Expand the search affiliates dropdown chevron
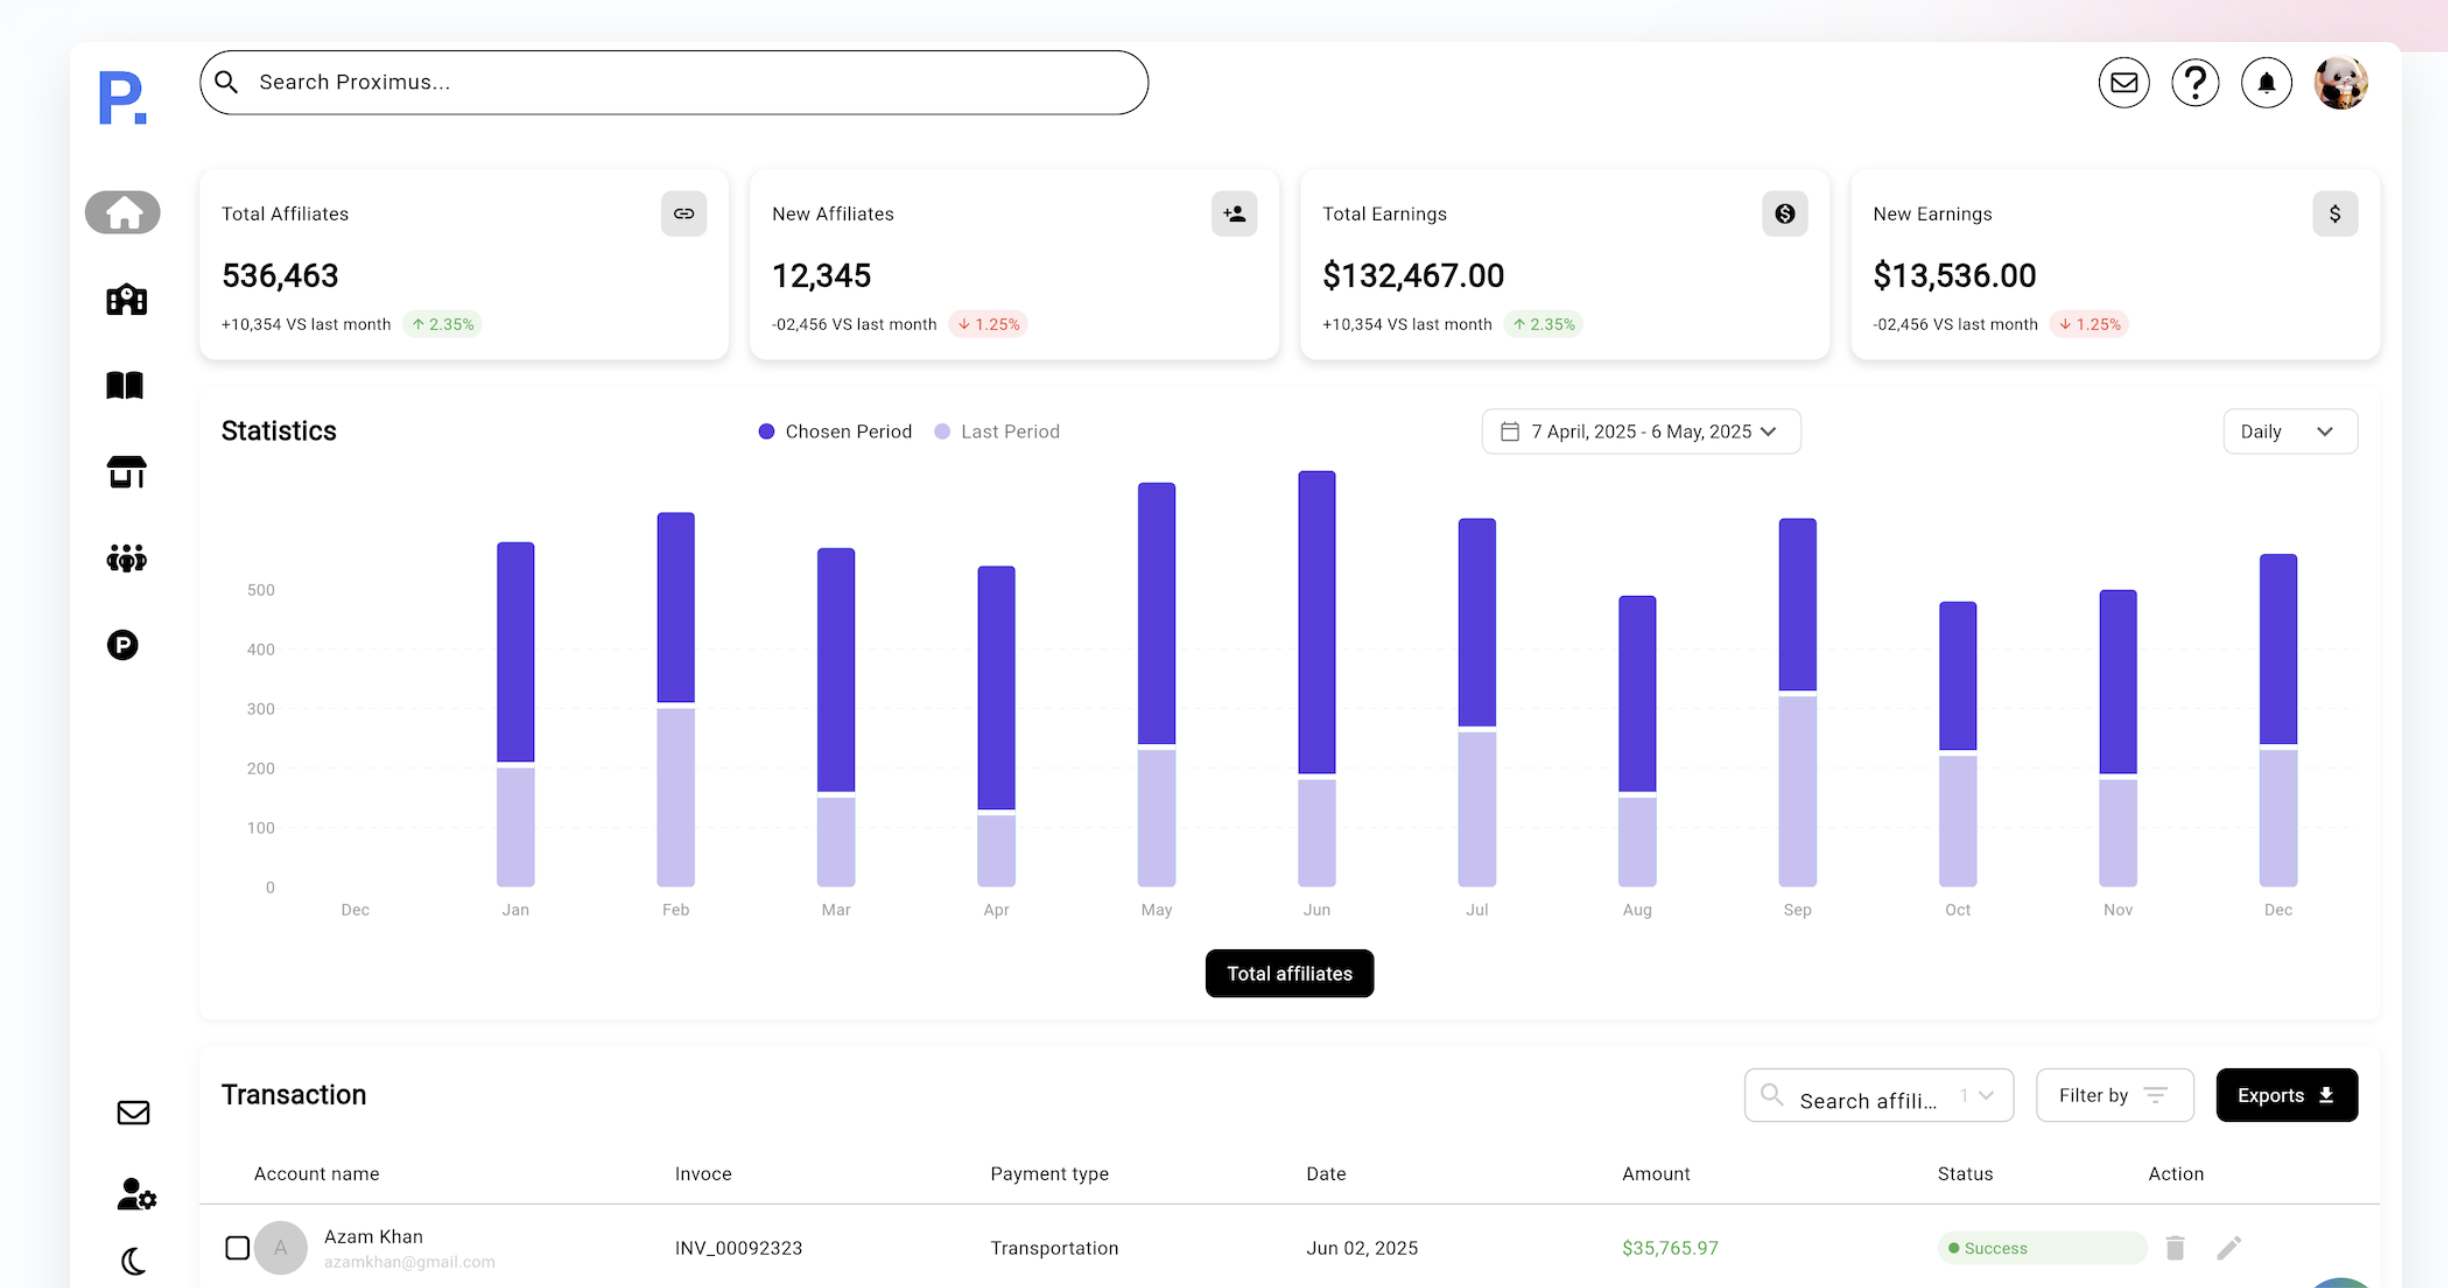This screenshot has width=2448, height=1288. (1986, 1096)
